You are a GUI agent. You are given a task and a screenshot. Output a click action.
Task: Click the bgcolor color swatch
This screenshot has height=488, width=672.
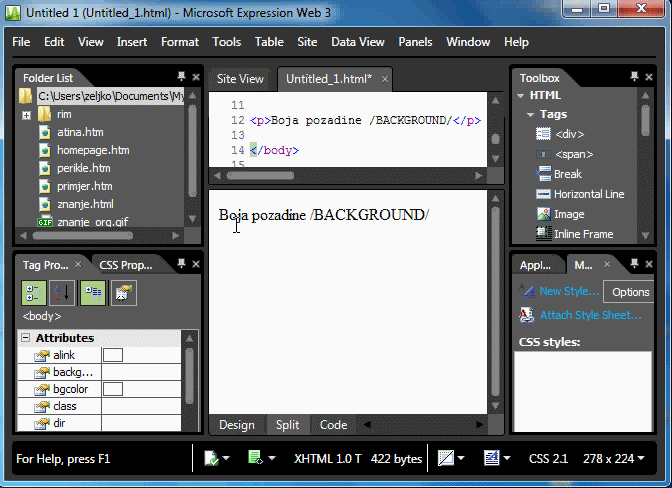113,388
